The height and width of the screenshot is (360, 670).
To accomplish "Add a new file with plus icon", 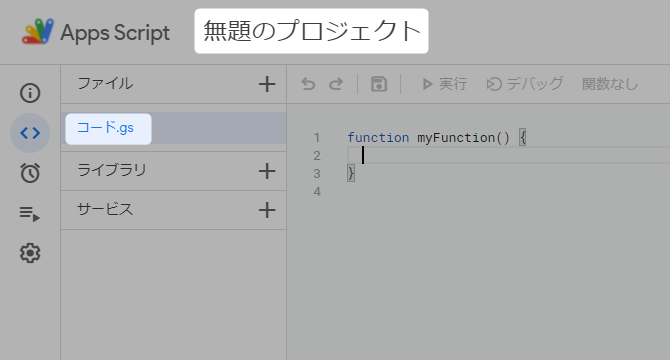I will coord(267,84).
